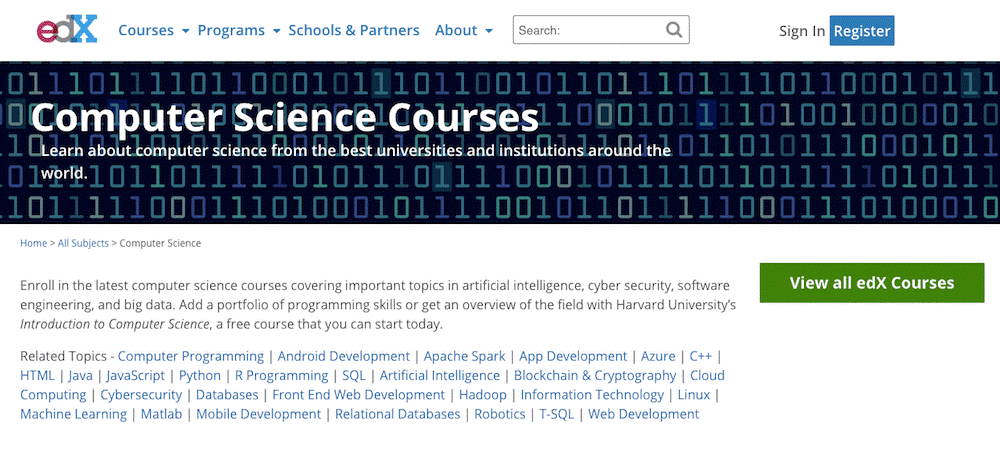The image size is (1000, 450).
Task: Open All Subjects breadcrumb
Action: tap(83, 243)
